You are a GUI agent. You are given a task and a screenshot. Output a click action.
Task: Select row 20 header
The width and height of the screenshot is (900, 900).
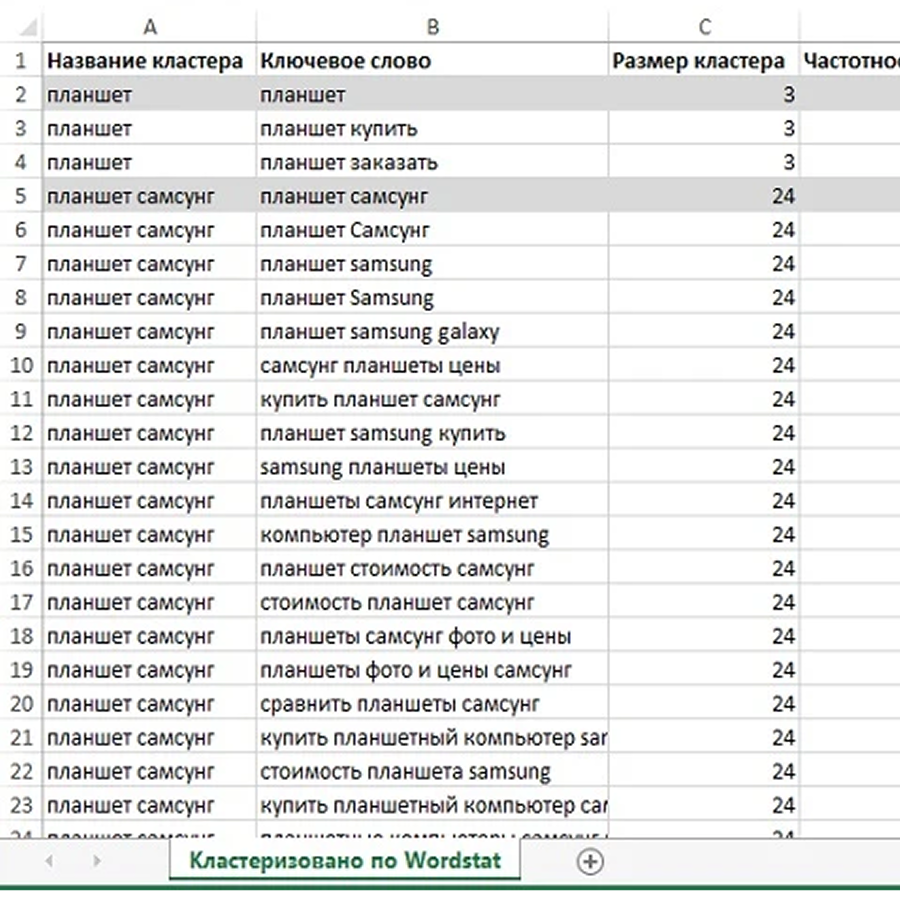coord(21,704)
